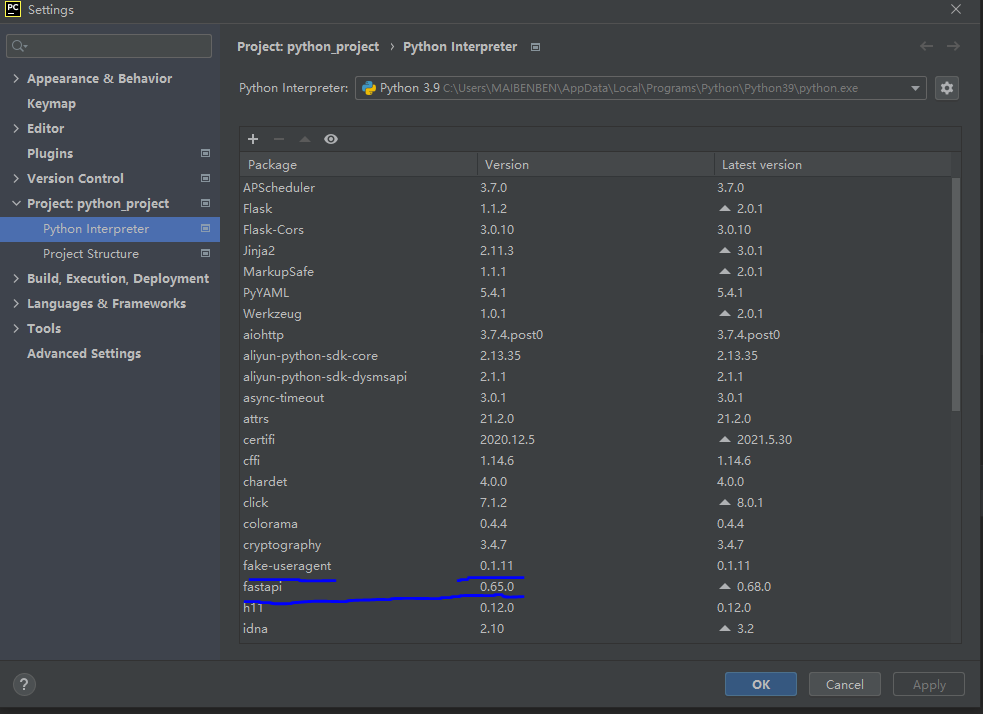This screenshot has width=983, height=714.
Task: Open the Python Interpreter dropdown arrow
Action: point(915,88)
